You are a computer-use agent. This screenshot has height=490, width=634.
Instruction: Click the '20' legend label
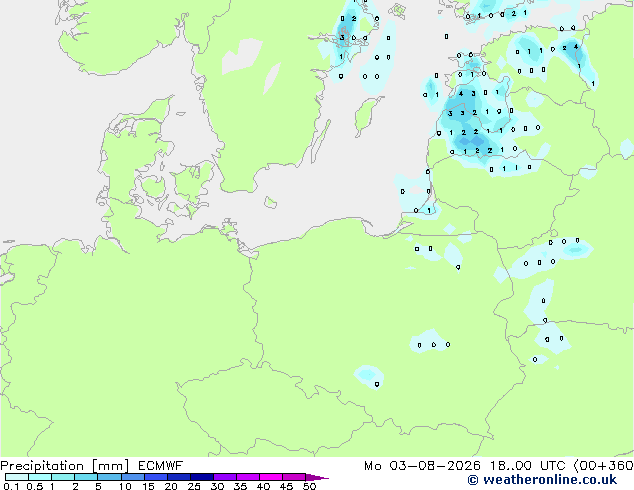tap(171, 486)
